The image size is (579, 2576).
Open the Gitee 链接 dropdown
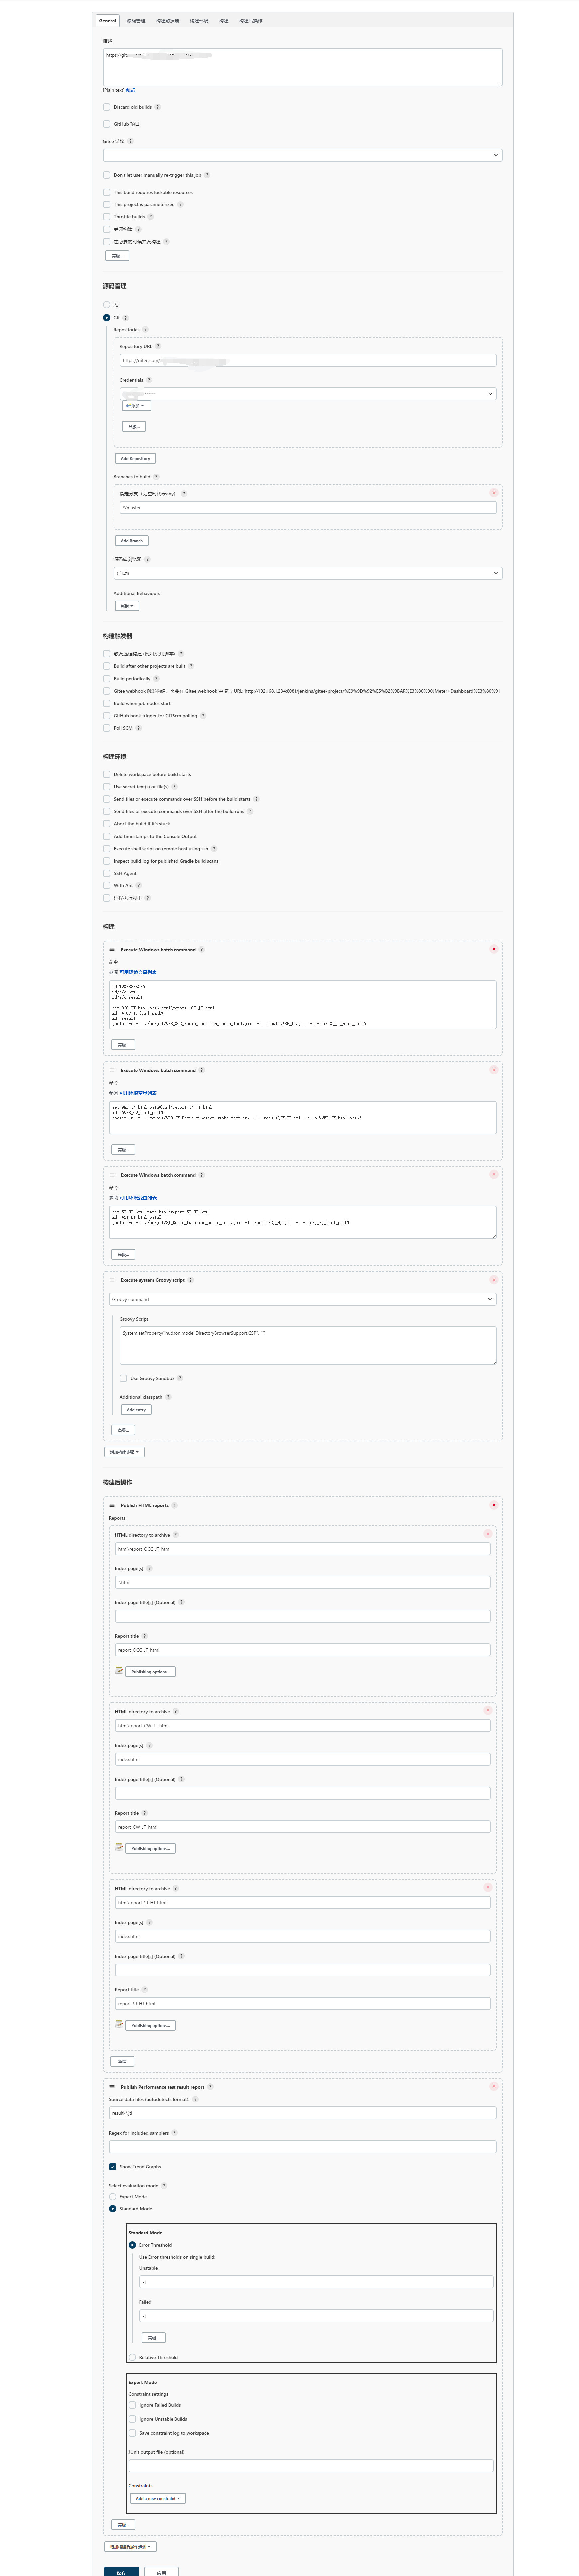click(x=302, y=155)
